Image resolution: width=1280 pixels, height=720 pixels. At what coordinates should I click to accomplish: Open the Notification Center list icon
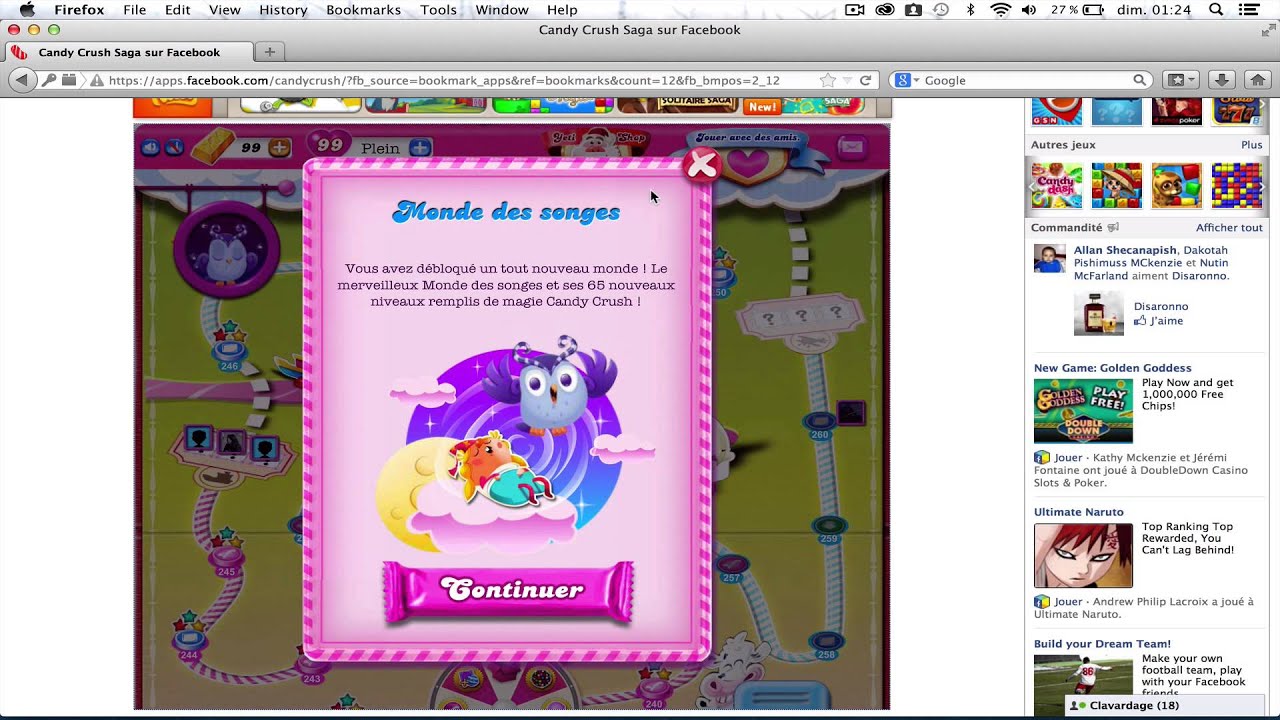coord(1248,10)
